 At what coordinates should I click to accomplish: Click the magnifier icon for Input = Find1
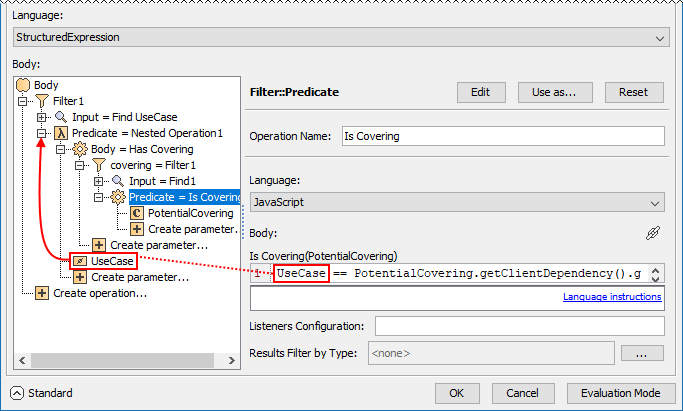118,181
